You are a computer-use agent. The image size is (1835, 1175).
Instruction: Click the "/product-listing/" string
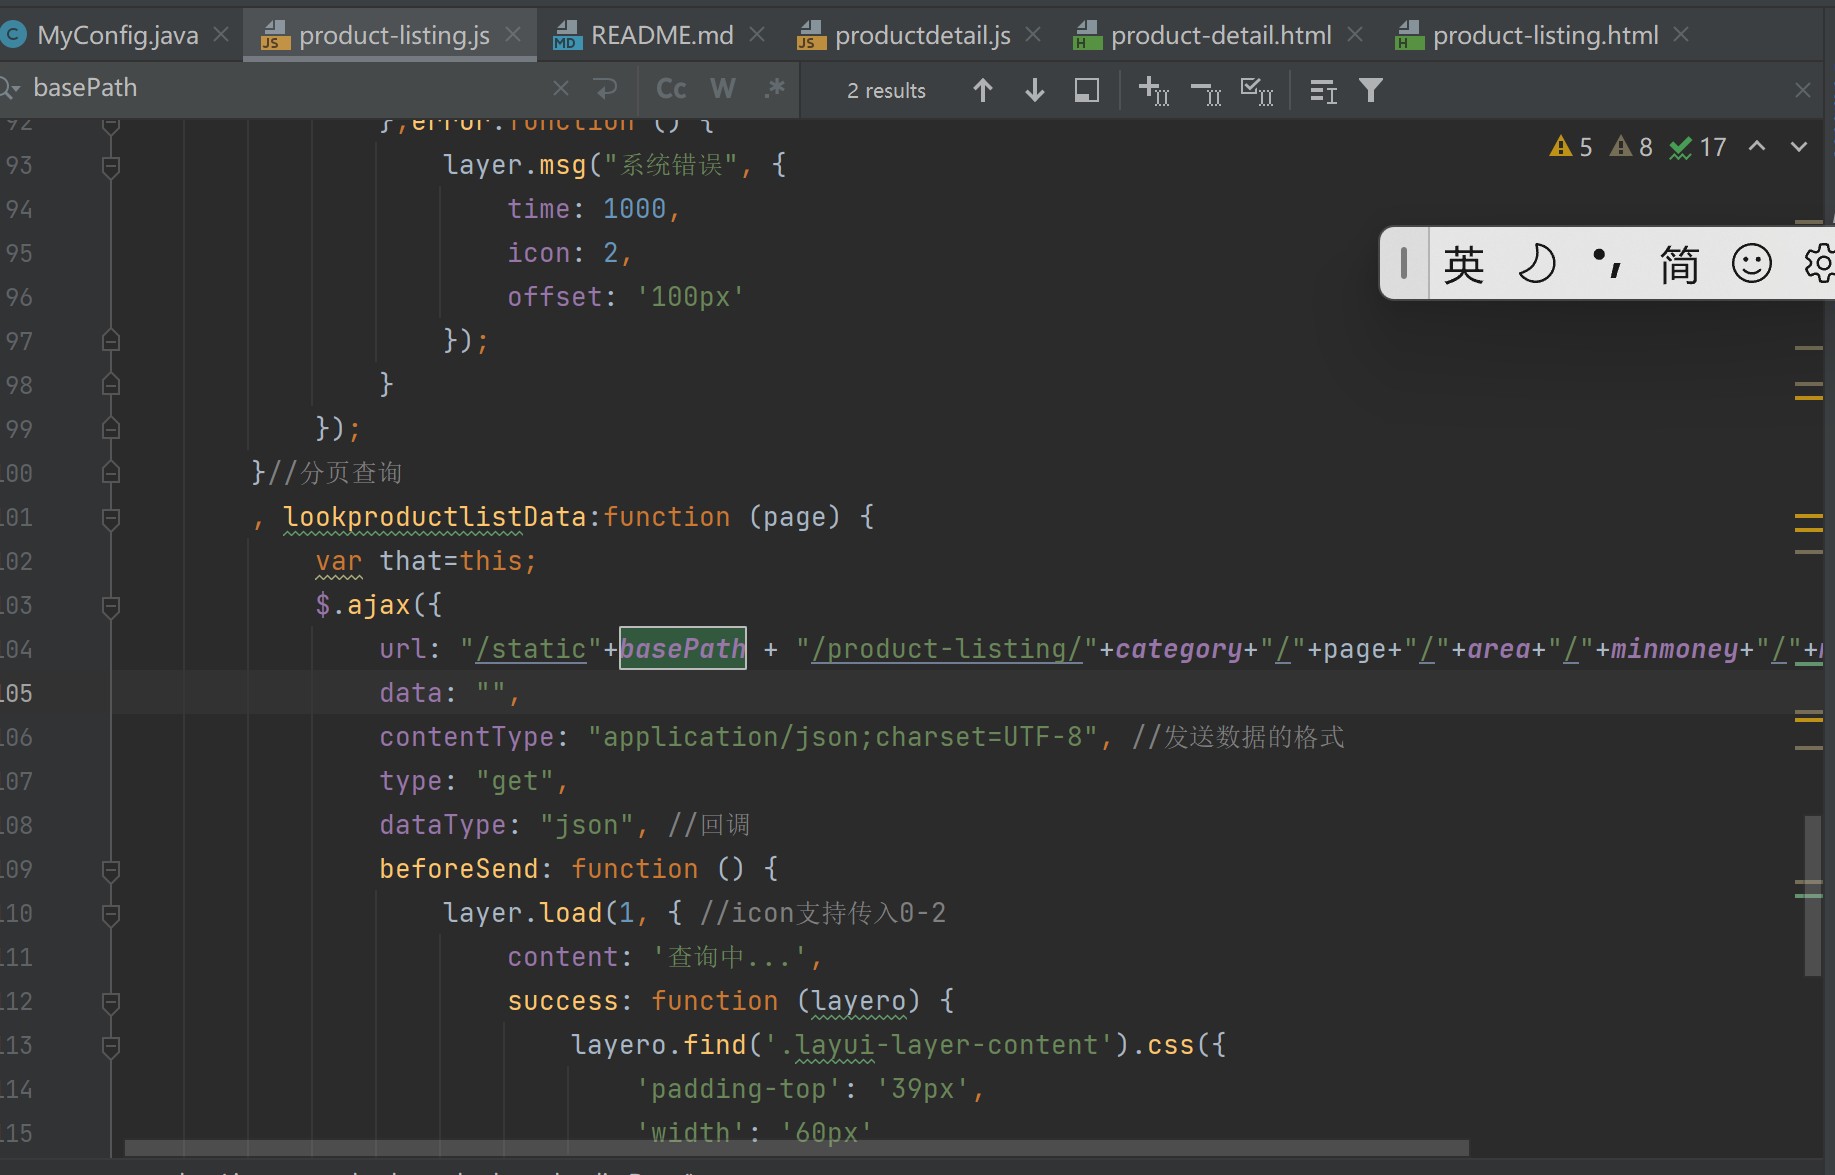[947, 649]
